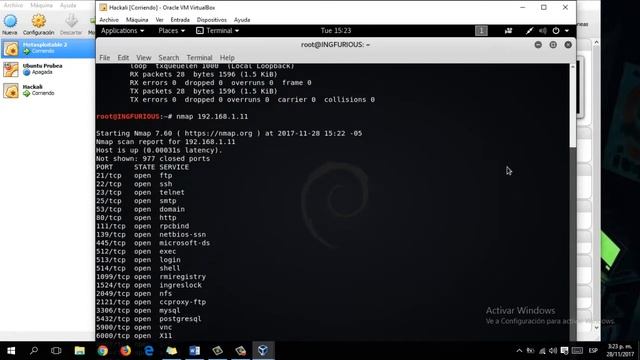Open the Ver menu in VirtualBox
640x360 pixels.
point(159,20)
